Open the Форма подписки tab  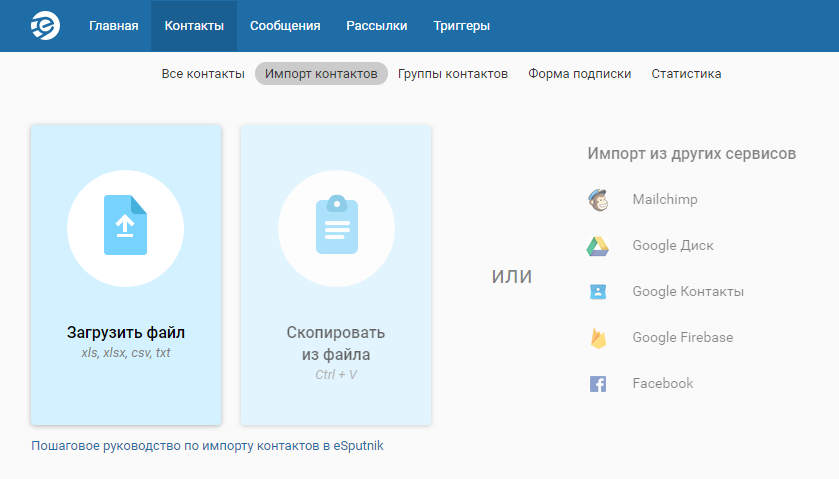[580, 74]
